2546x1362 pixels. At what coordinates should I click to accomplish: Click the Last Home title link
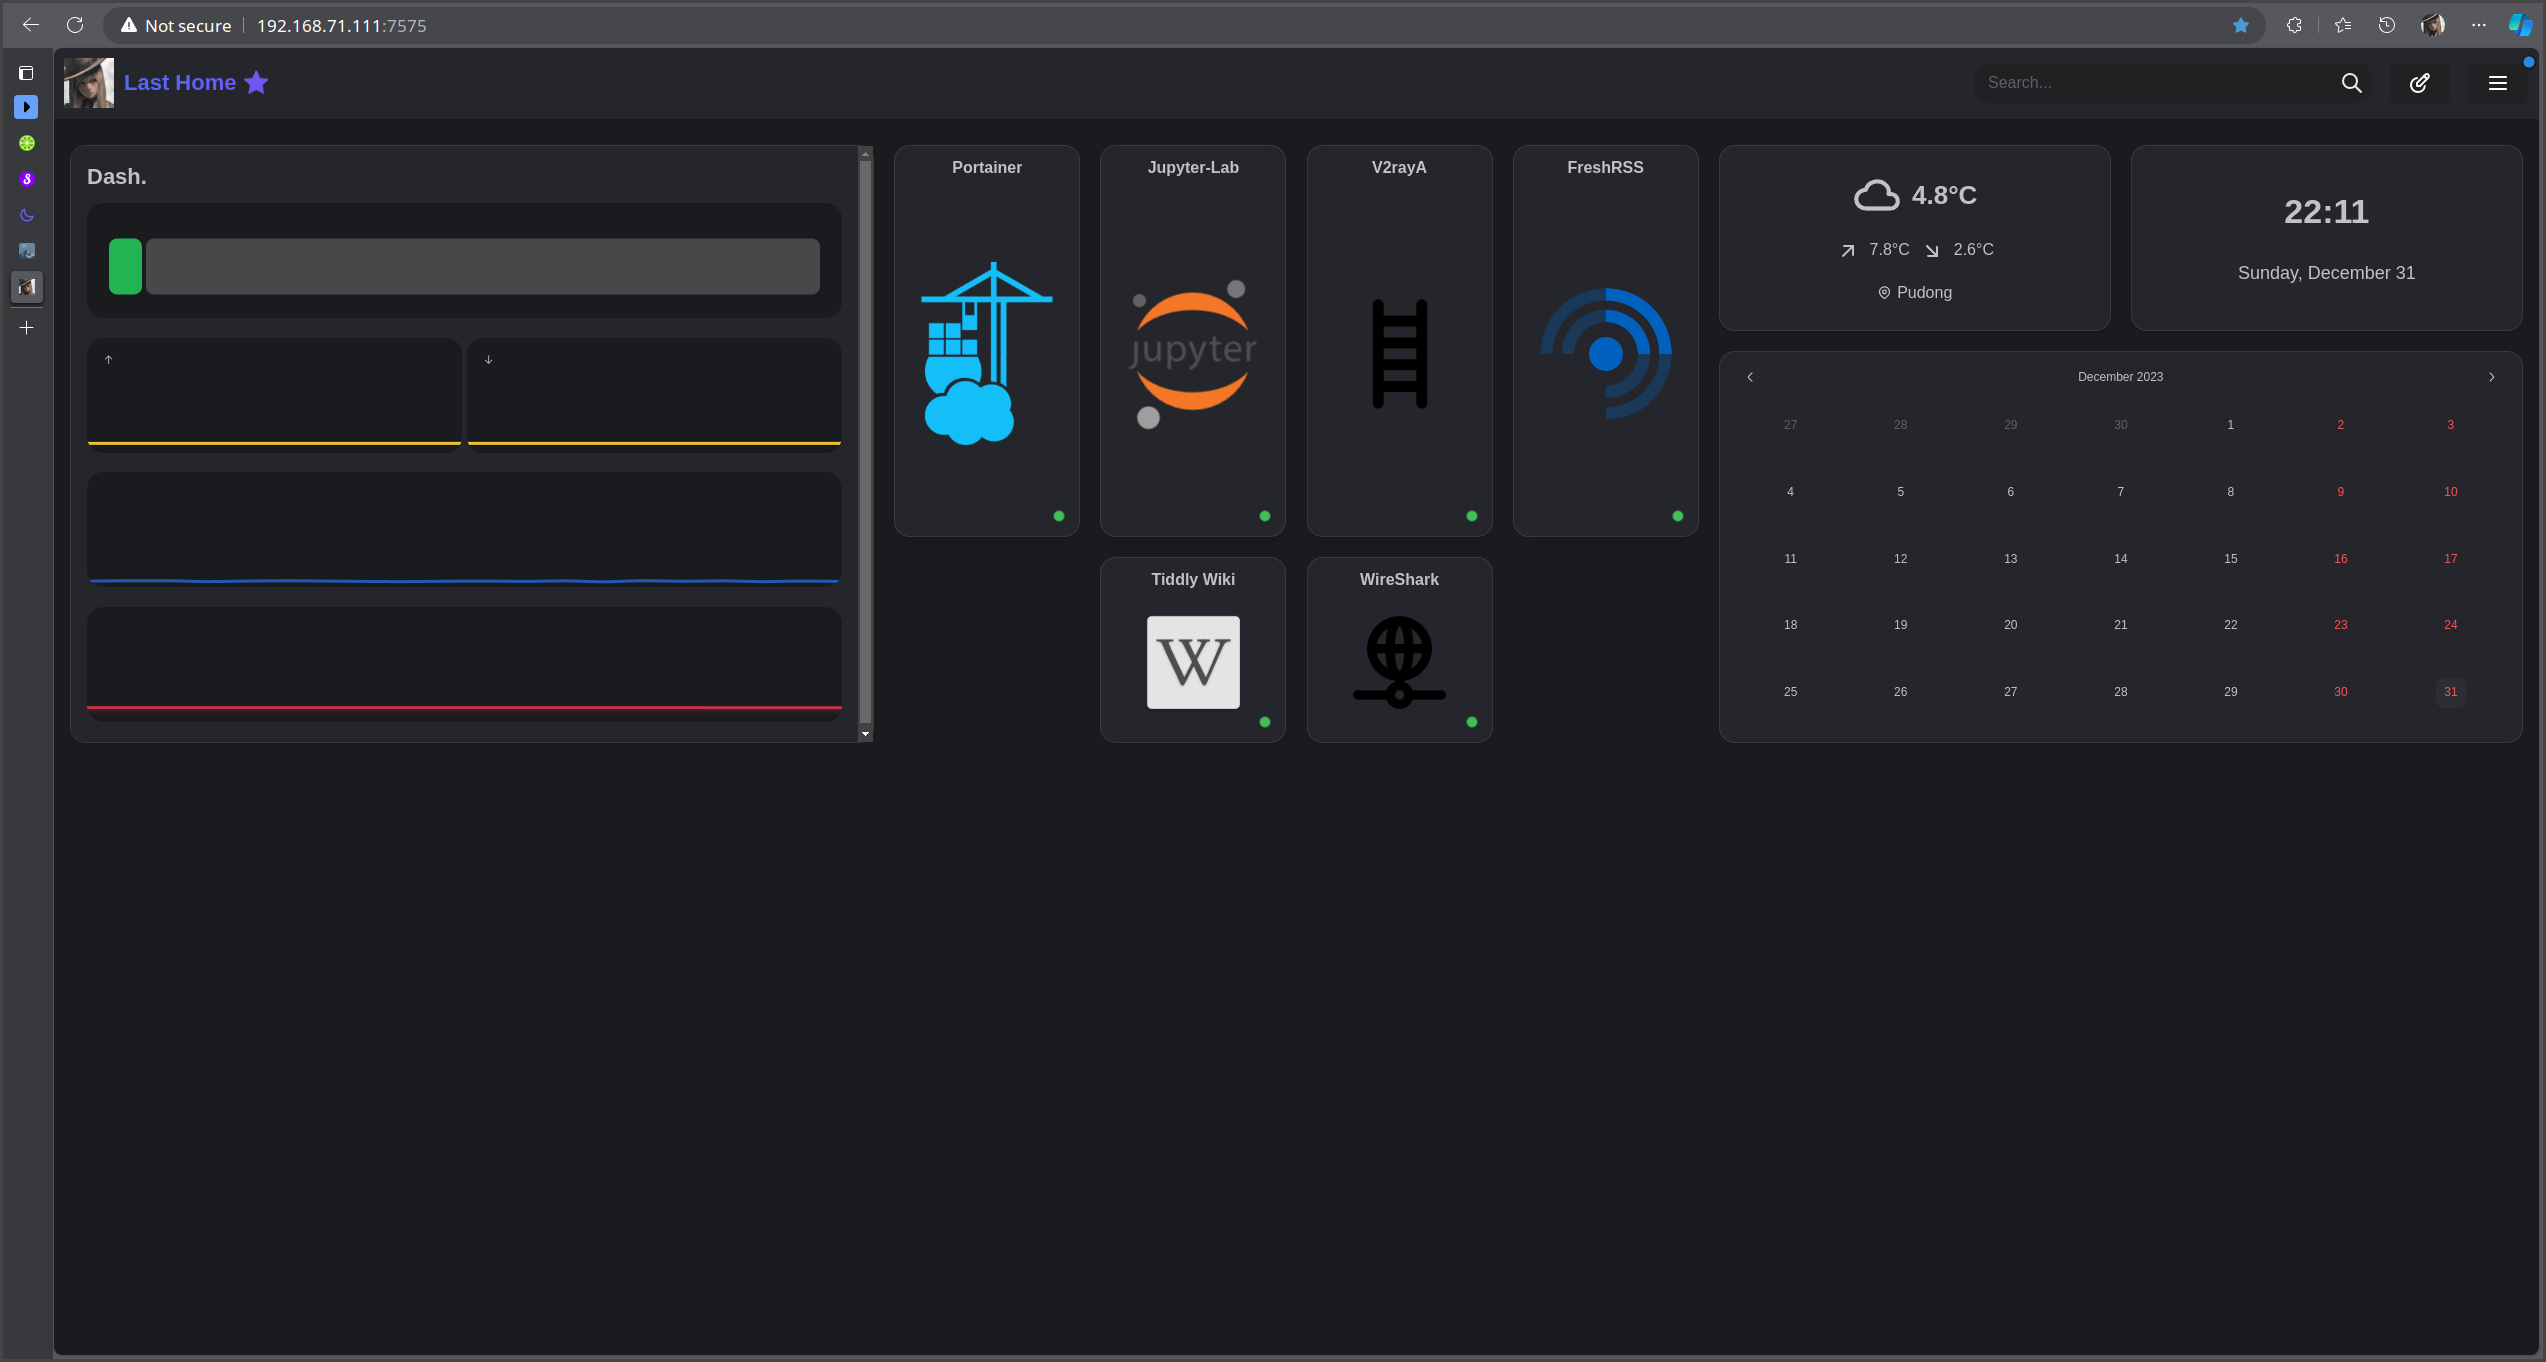pyautogui.click(x=180, y=83)
